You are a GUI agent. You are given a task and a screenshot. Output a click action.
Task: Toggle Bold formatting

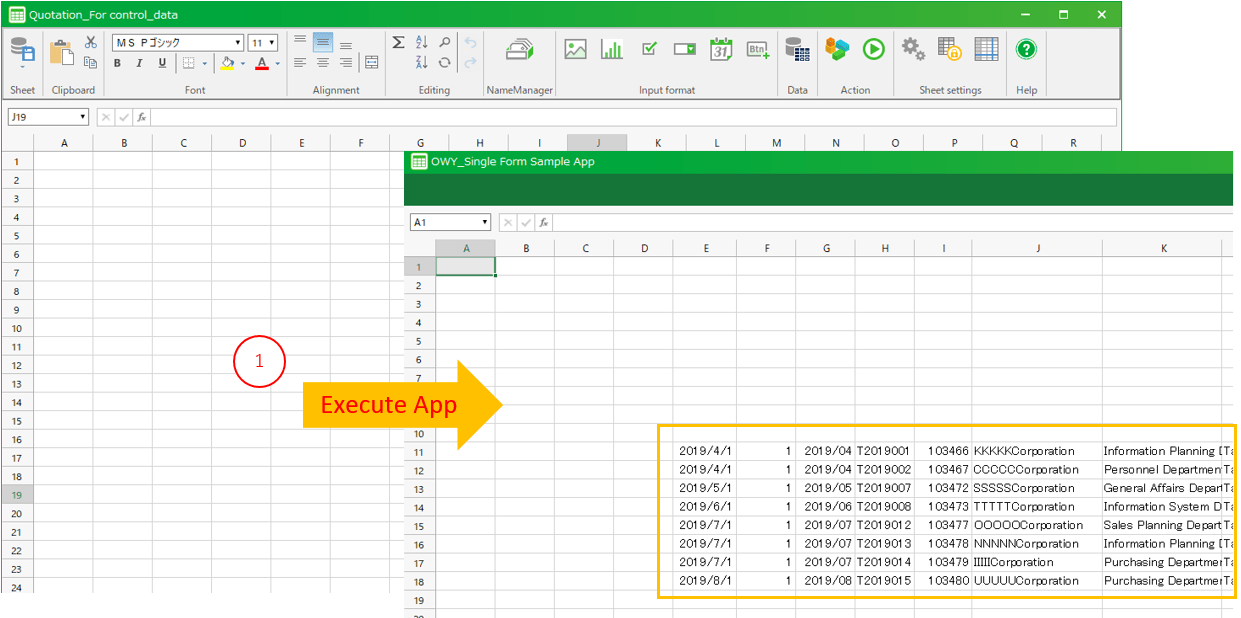[117, 63]
